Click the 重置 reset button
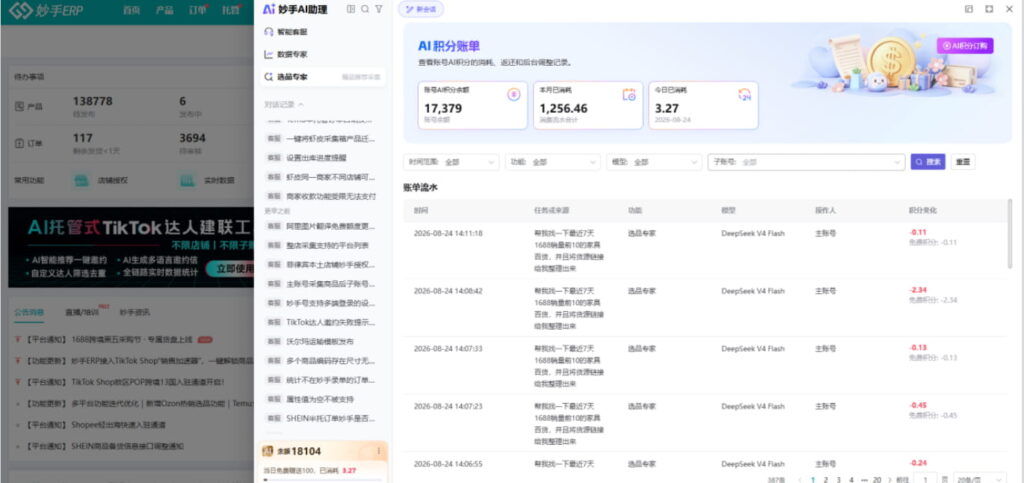The width and height of the screenshot is (1024, 483). click(963, 162)
